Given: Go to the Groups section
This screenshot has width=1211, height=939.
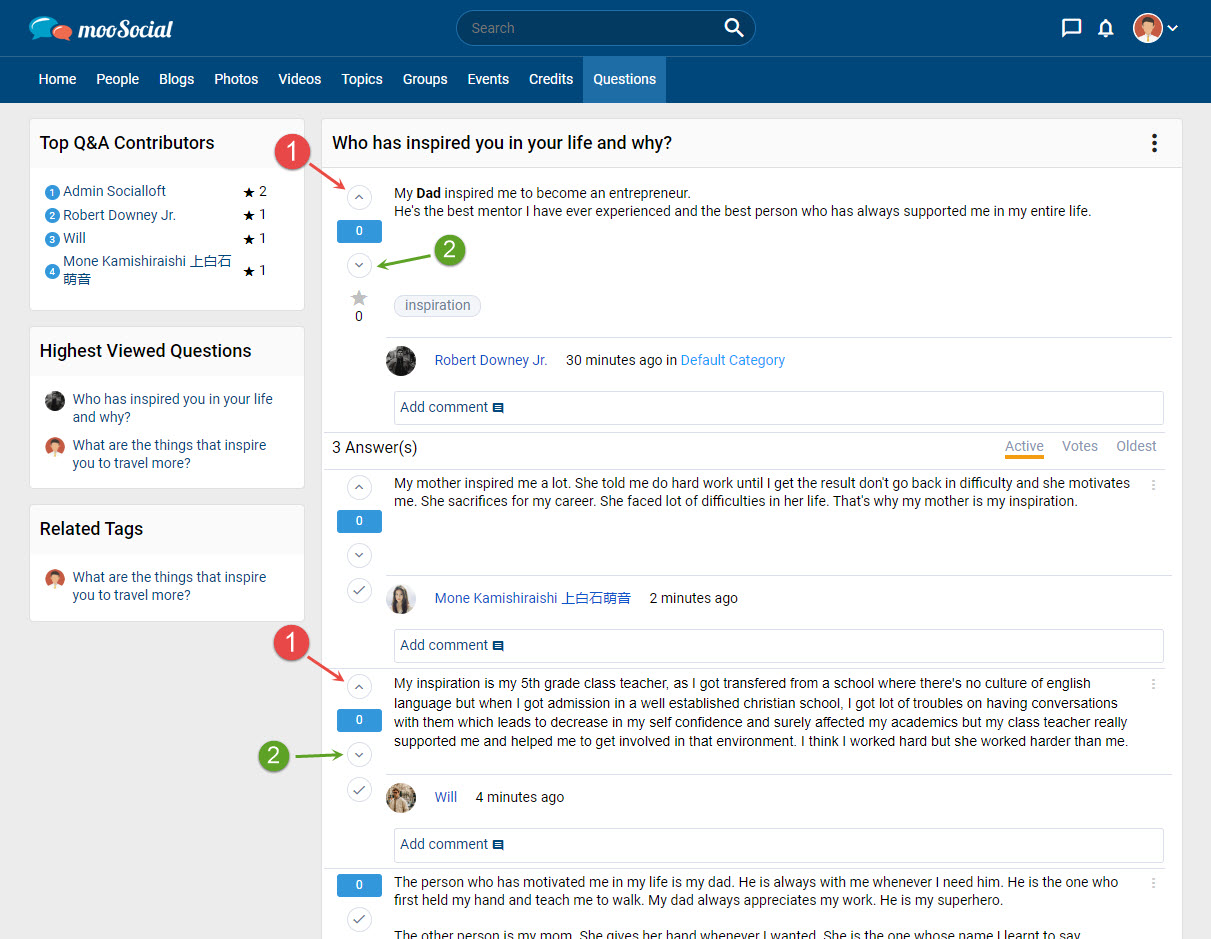Looking at the screenshot, I should coord(425,79).
